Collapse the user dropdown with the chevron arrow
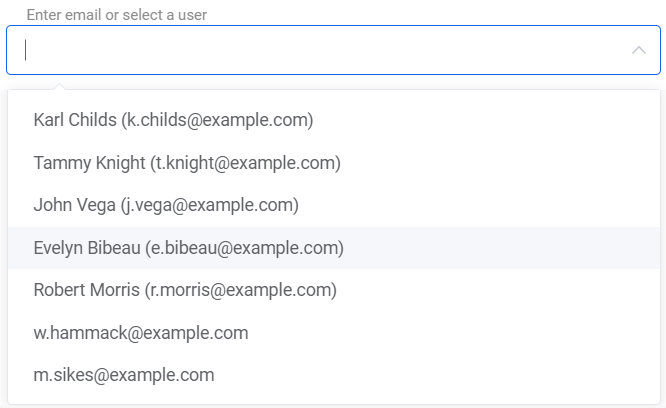The width and height of the screenshot is (666, 408). click(638, 50)
